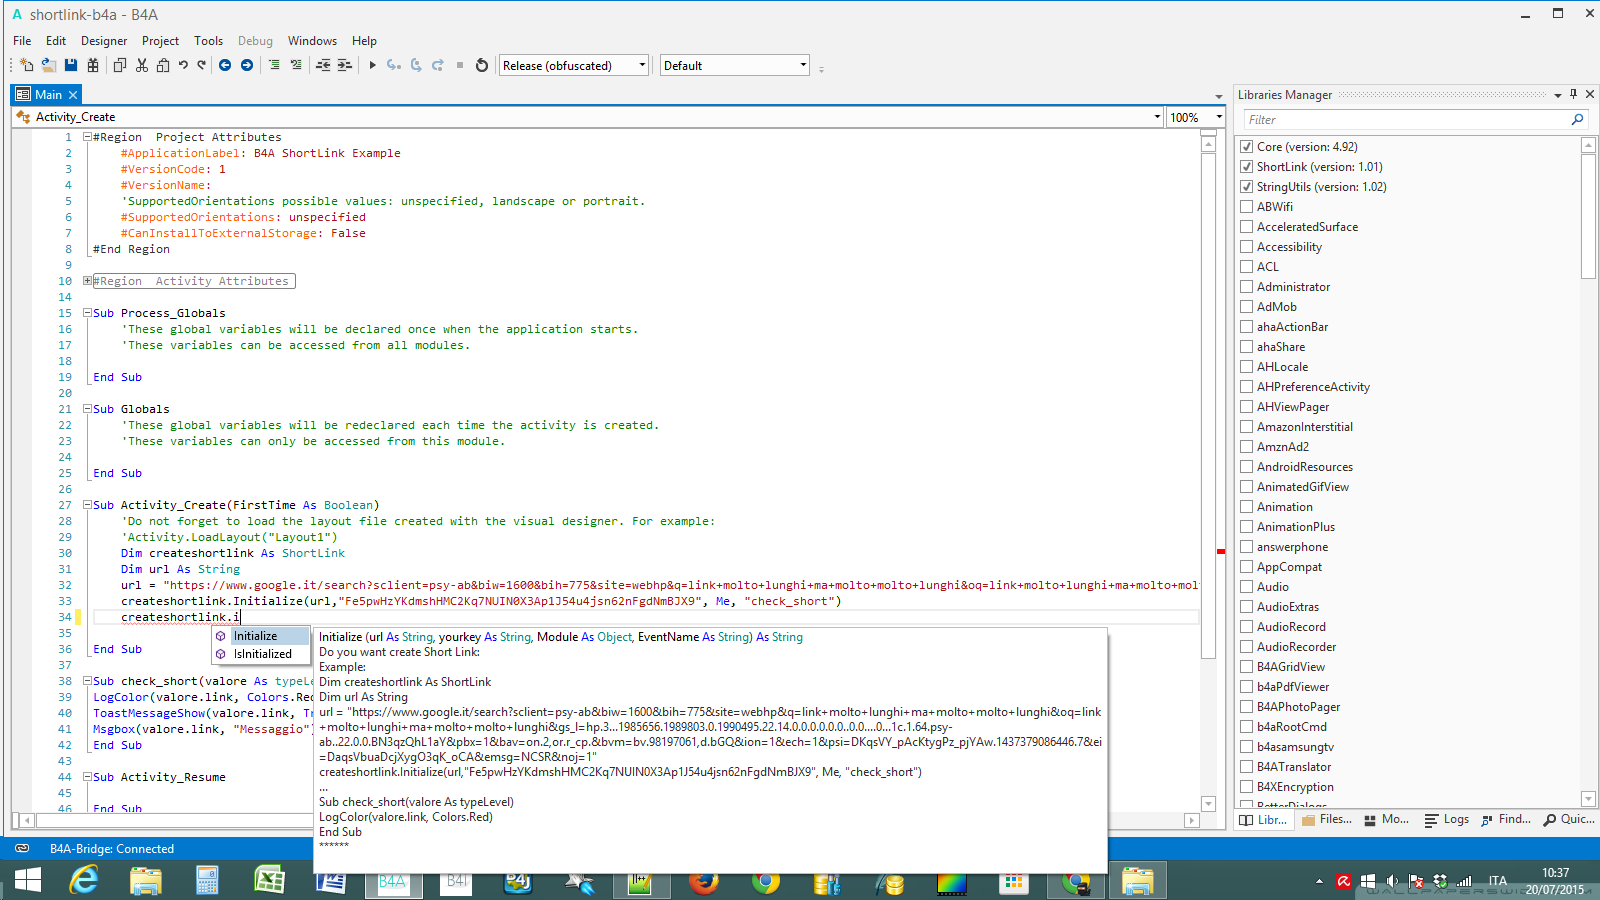The height and width of the screenshot is (900, 1600).
Task: Open the Quick search panel
Action: (x=1568, y=819)
